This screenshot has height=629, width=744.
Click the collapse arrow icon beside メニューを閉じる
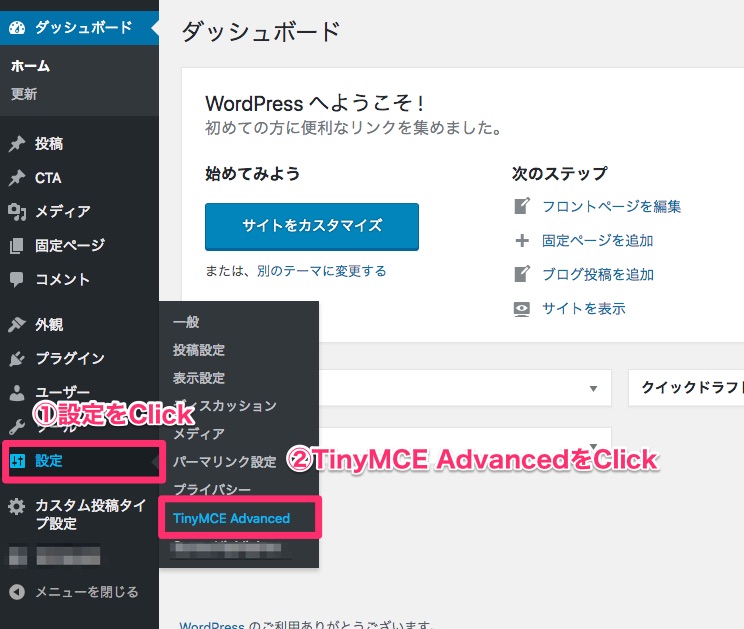[x=17, y=592]
